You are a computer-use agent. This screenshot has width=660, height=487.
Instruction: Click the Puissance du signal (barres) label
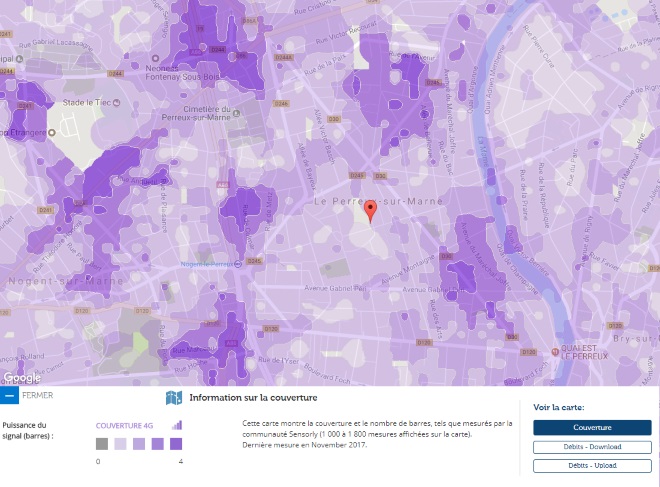tap(28, 431)
